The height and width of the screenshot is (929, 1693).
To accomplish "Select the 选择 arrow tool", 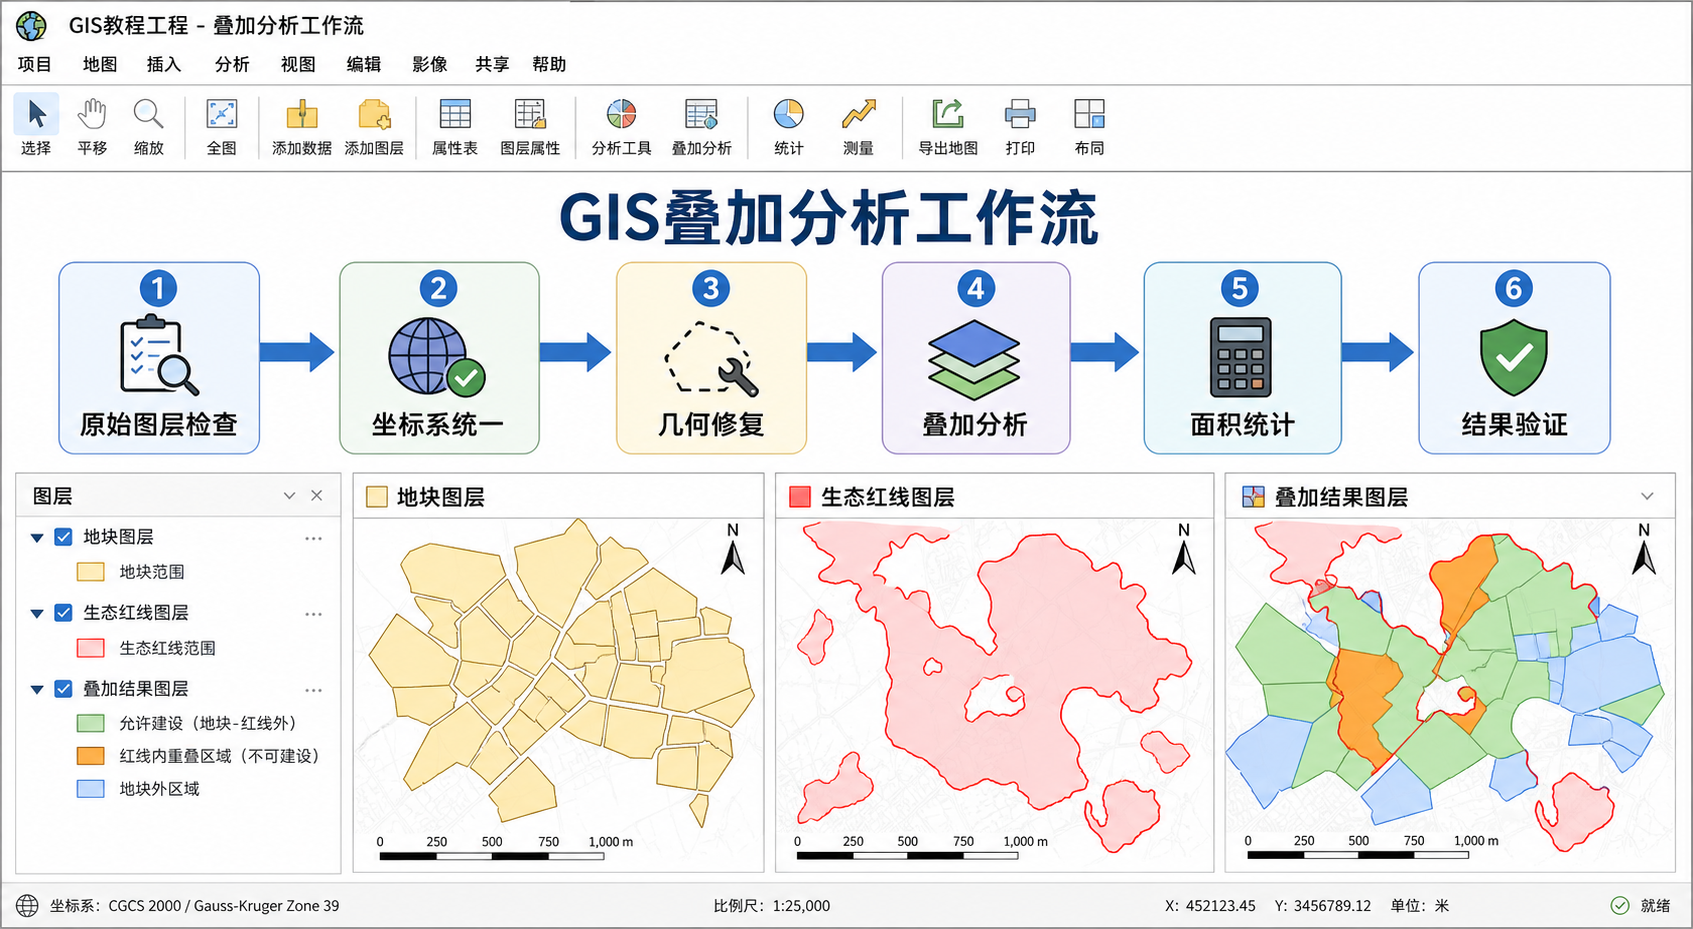I will [36, 126].
